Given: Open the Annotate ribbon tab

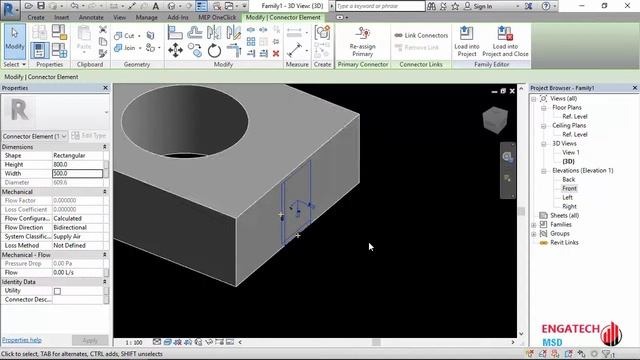Looking at the screenshot, I should [91, 18].
